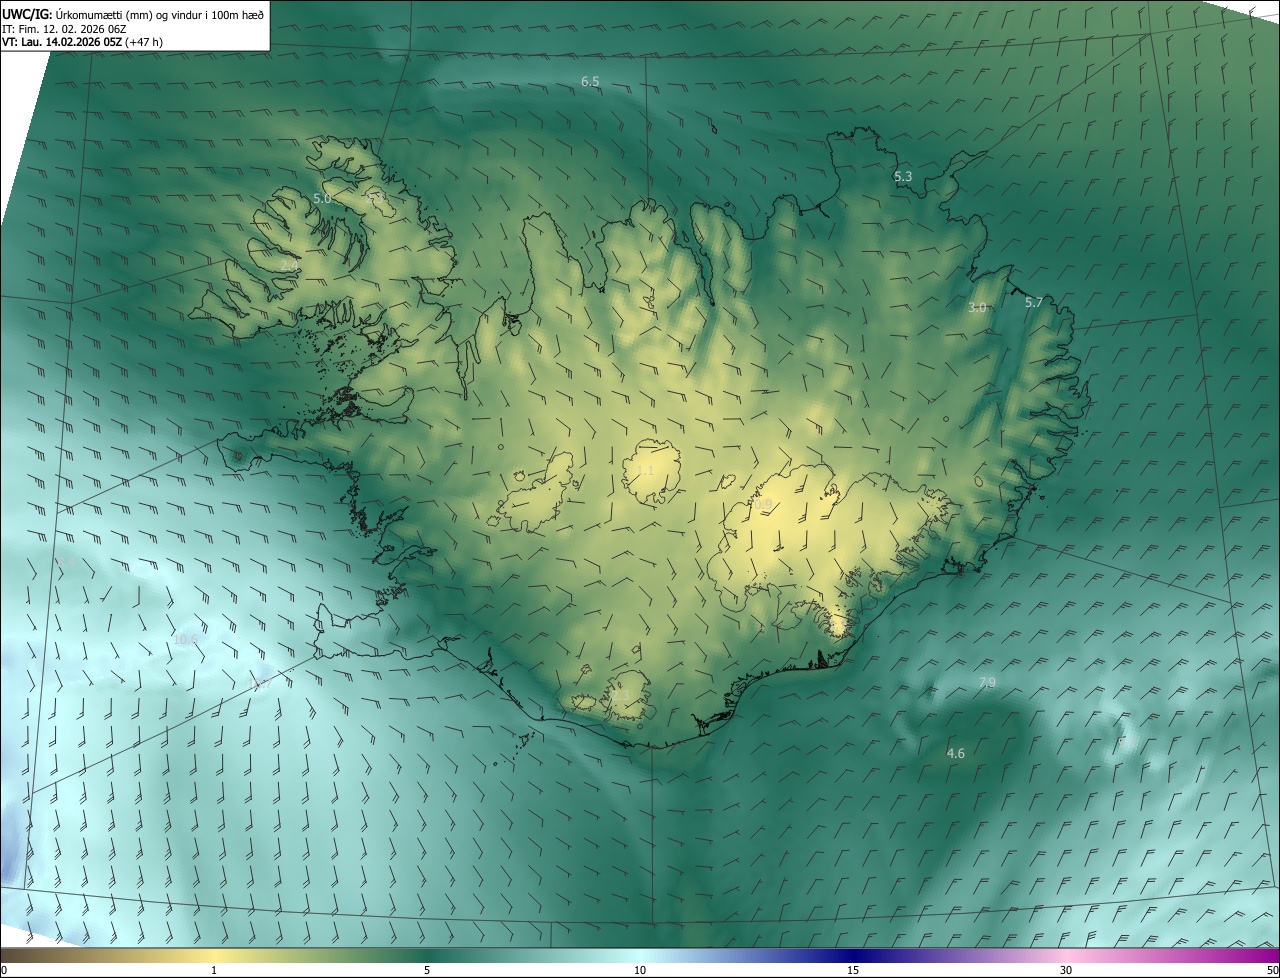1280x978 pixels.
Task: Click the 'VT: Lau. 14.02.2026 05Z (+47 h)' line
Action: click(x=82, y=42)
